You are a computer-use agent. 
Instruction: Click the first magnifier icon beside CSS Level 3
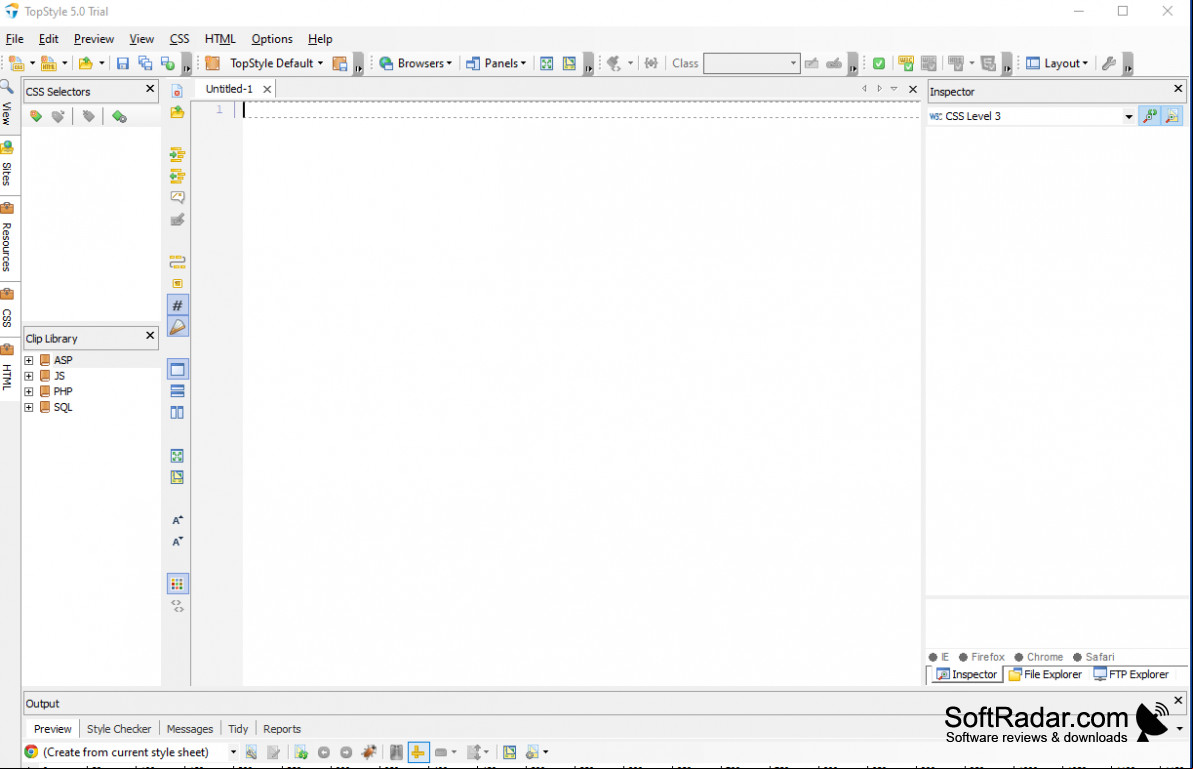[x=1150, y=116]
